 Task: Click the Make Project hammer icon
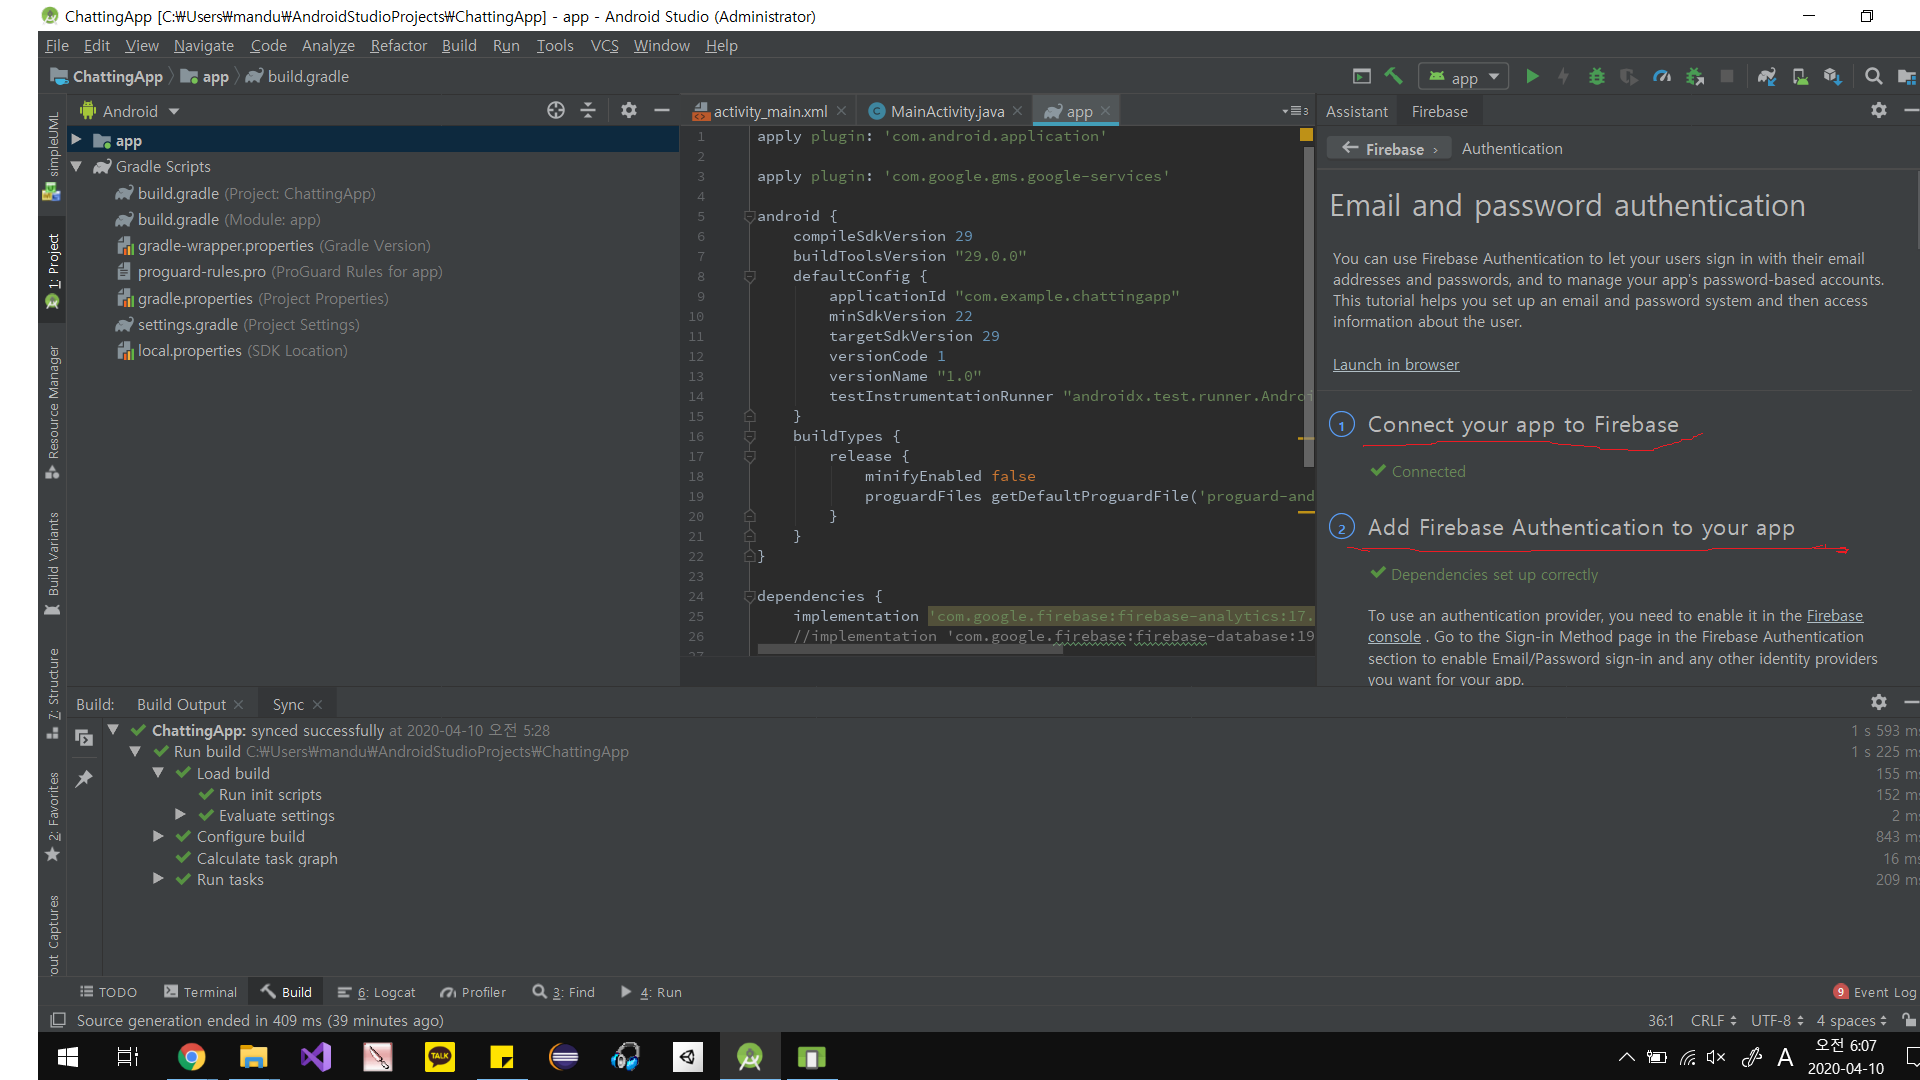[x=1393, y=76]
